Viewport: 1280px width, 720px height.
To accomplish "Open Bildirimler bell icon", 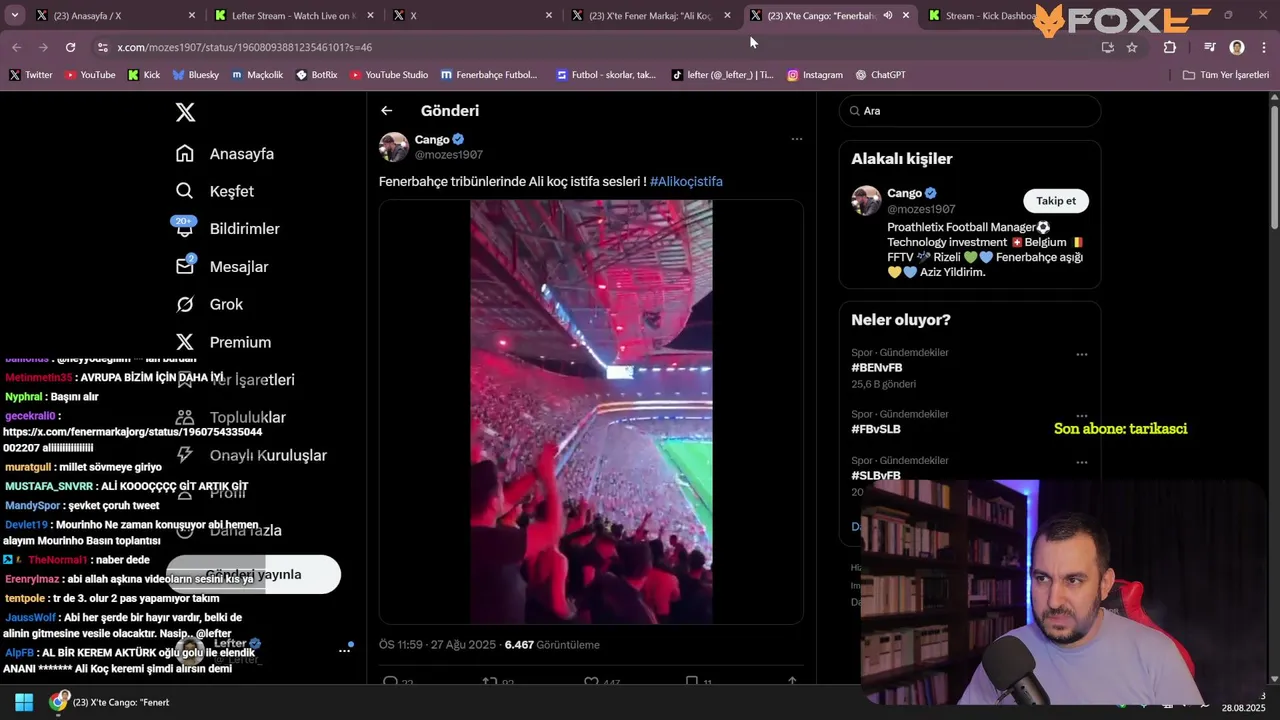I will tap(184, 228).
